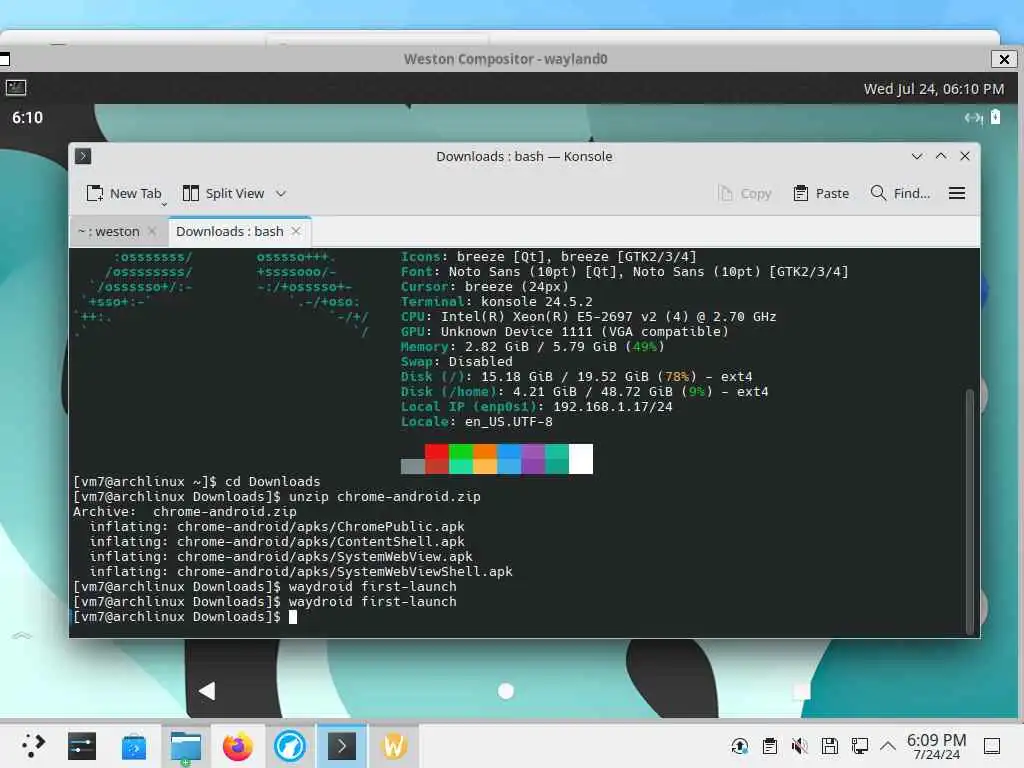The height and width of the screenshot is (768, 1024).
Task: Click the 'ChromePublic.apk' inflating line
Action: 277,526
